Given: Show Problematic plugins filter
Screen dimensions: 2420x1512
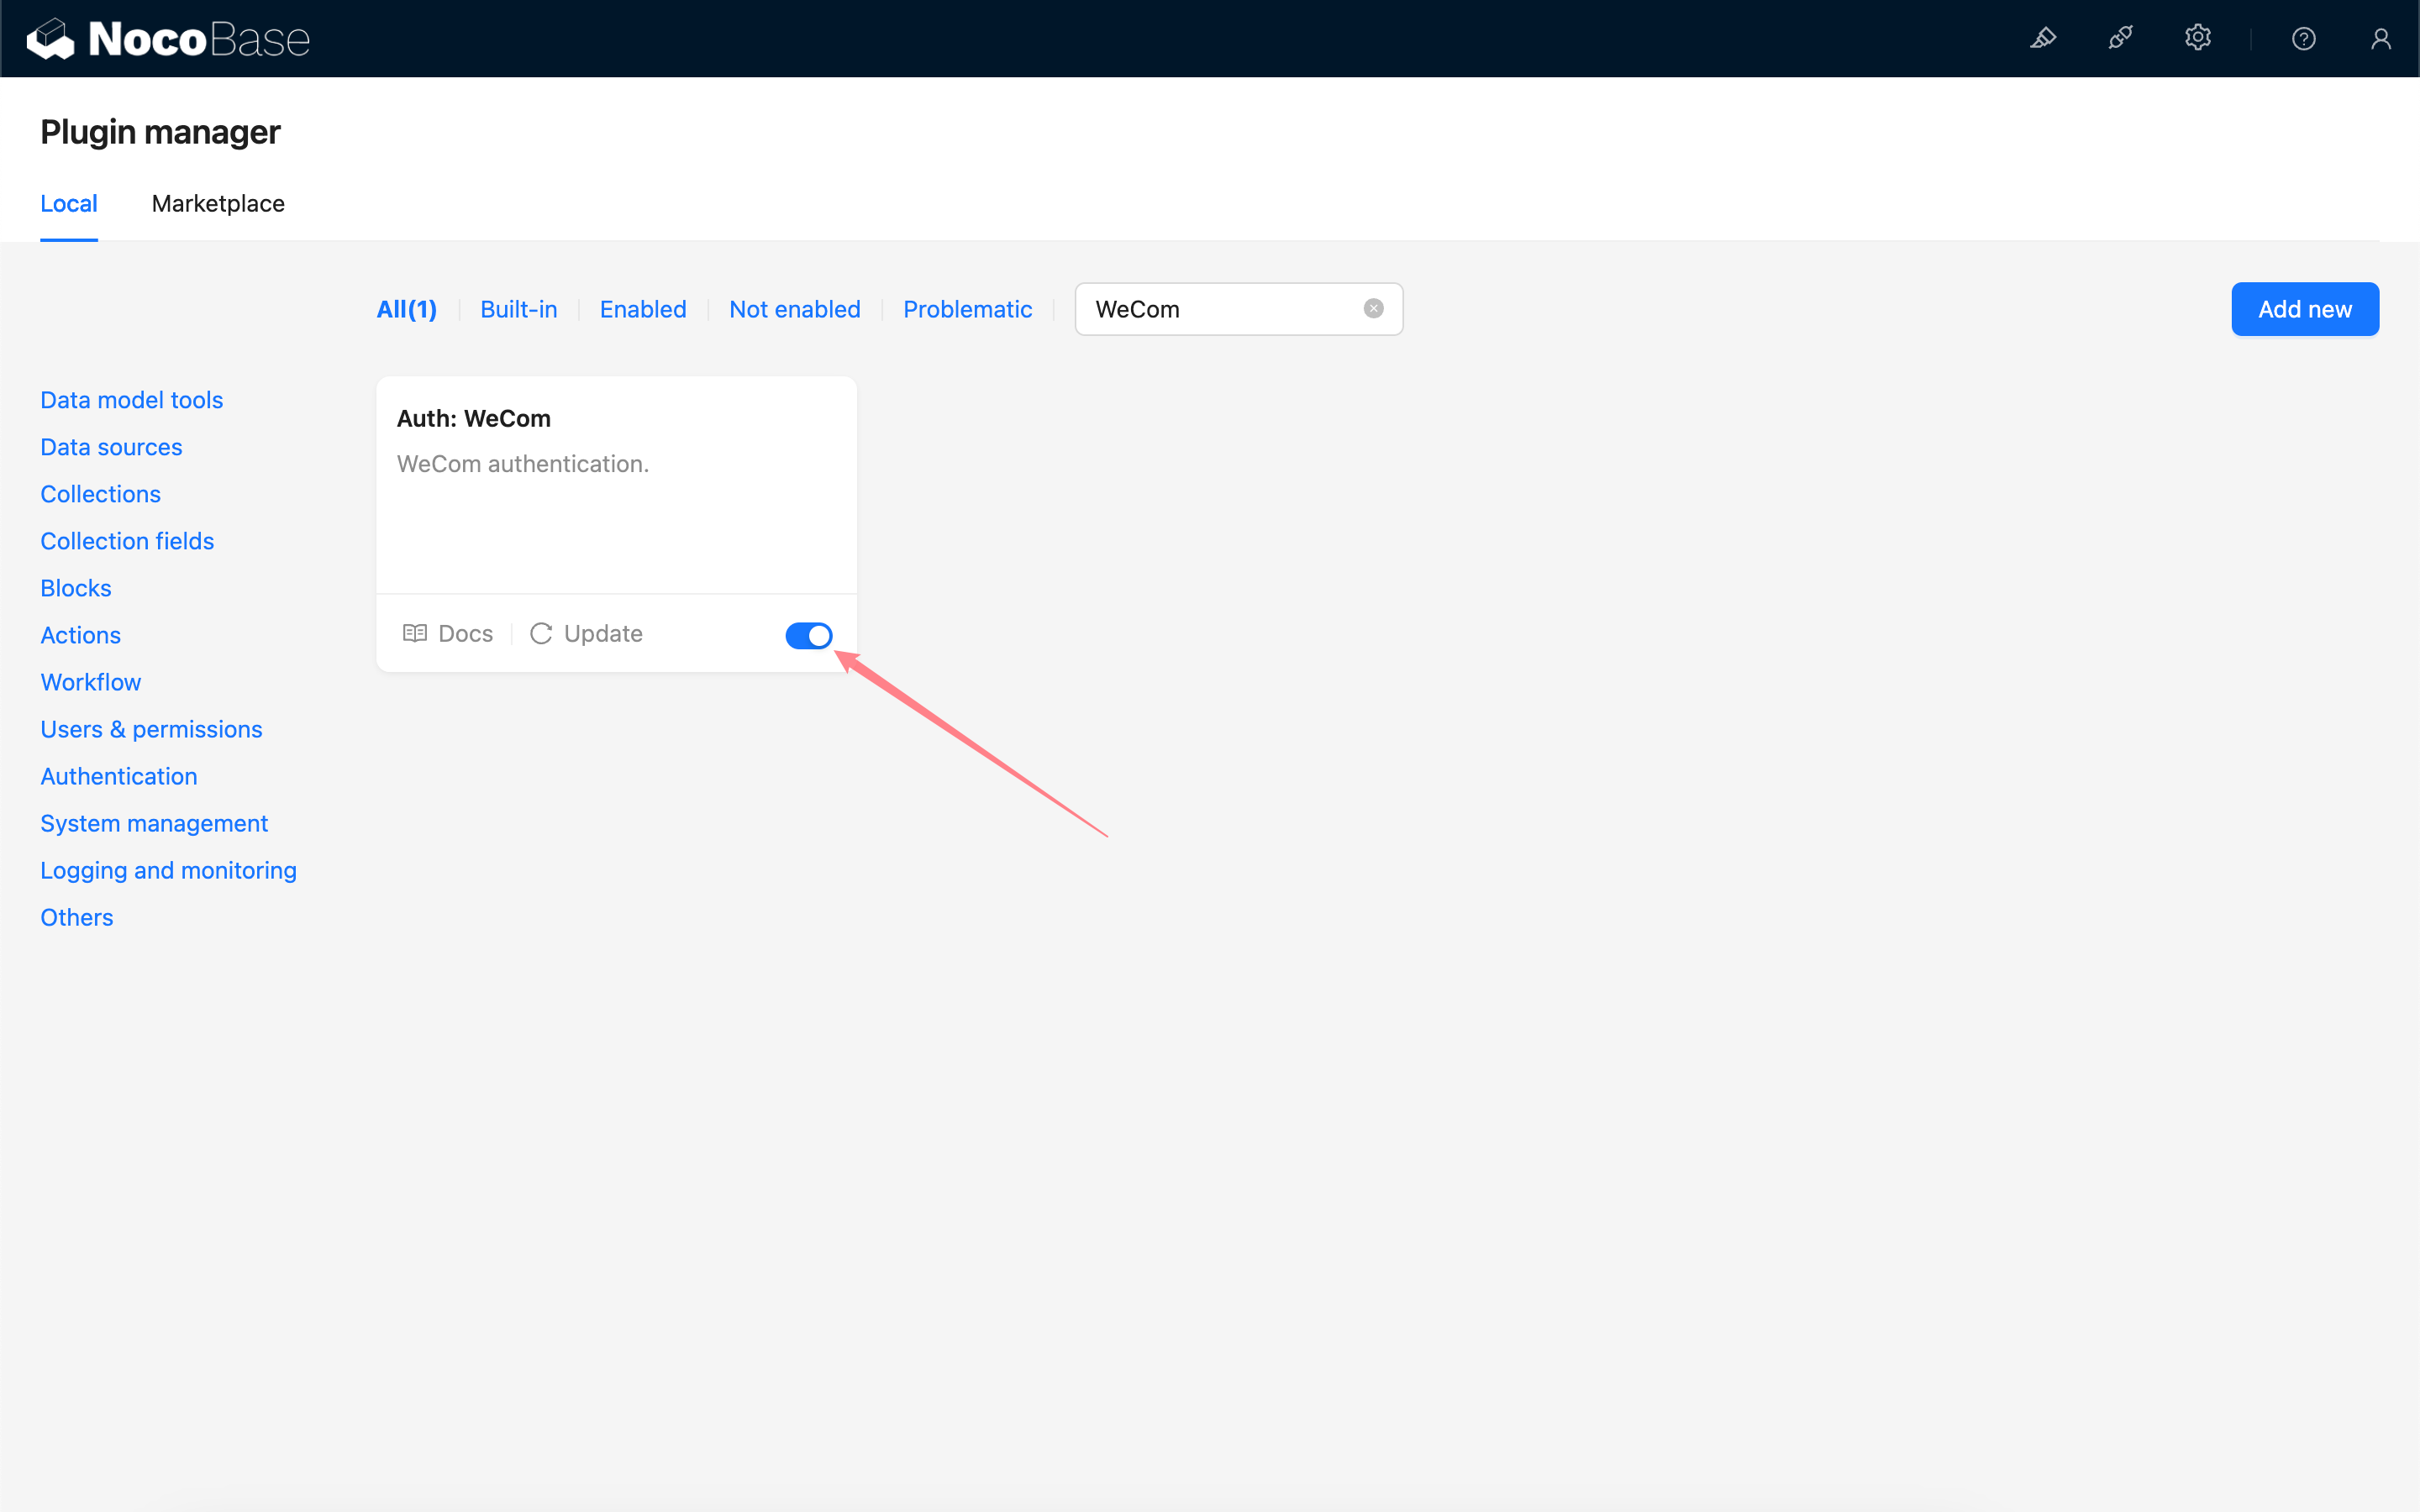Looking at the screenshot, I should [967, 309].
